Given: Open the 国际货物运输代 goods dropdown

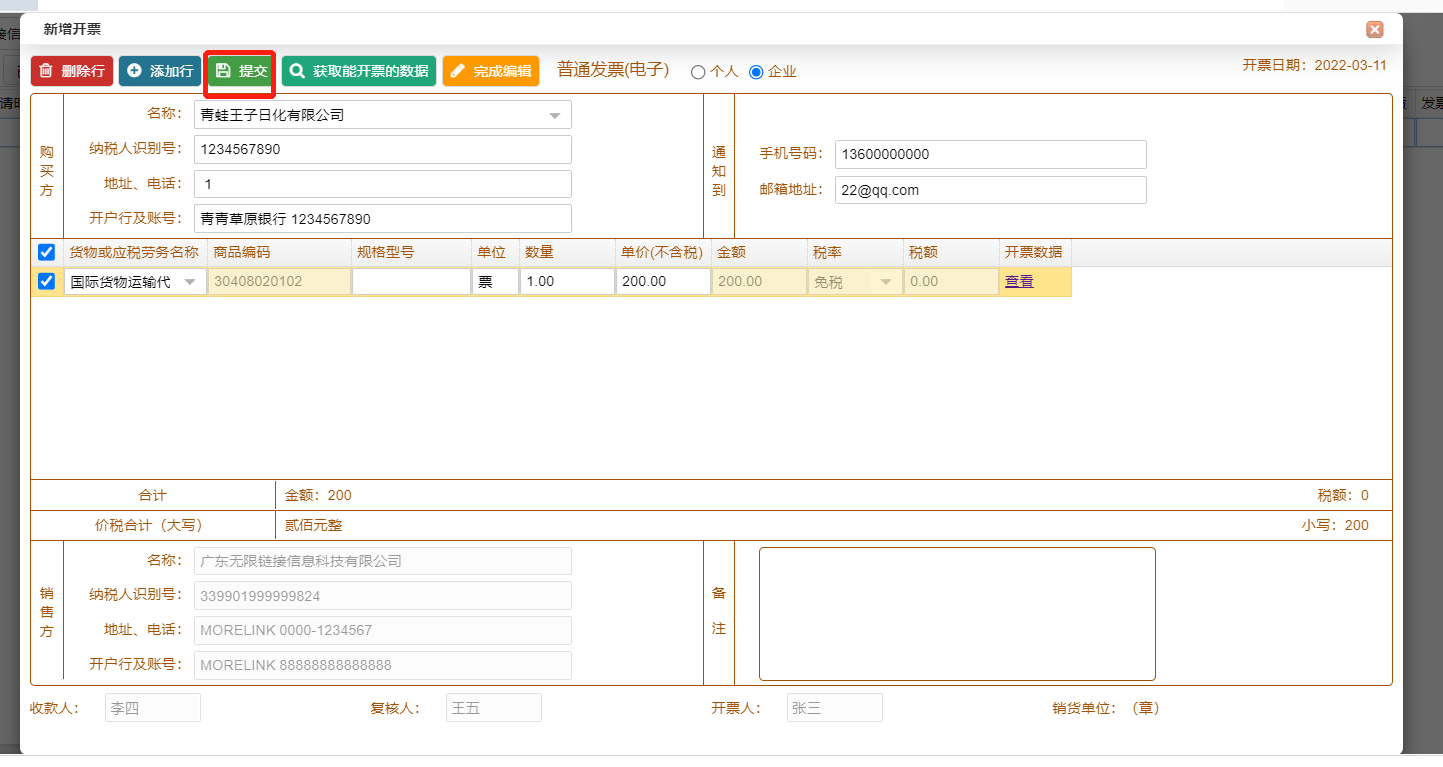Looking at the screenshot, I should coord(190,282).
